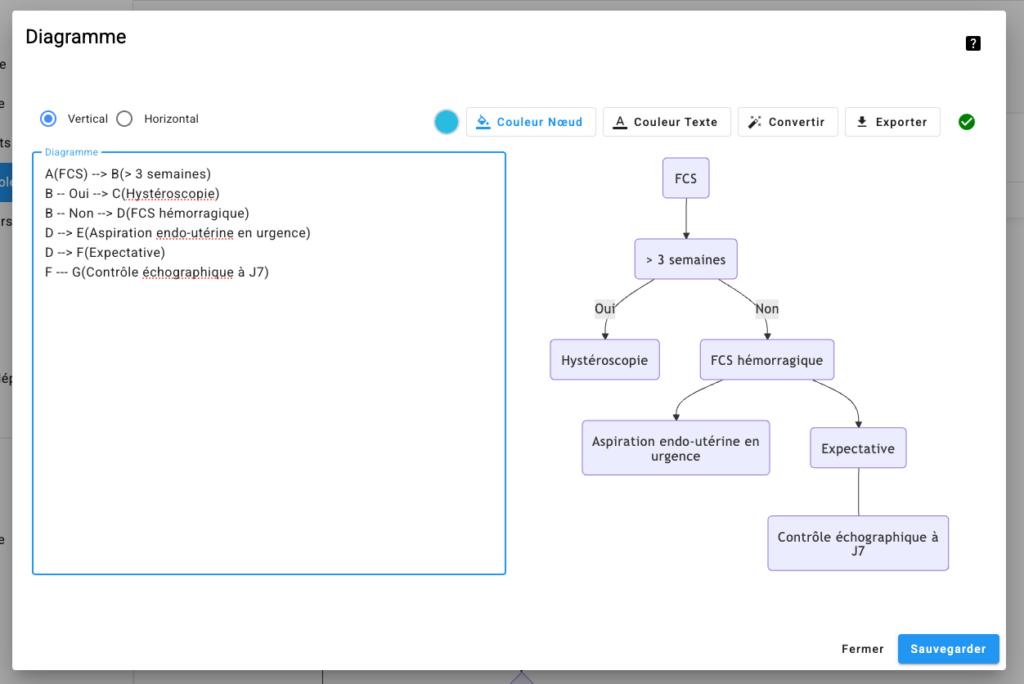Image resolution: width=1024 pixels, height=684 pixels.
Task: Click the Expectative diagram node
Action: pos(858,448)
